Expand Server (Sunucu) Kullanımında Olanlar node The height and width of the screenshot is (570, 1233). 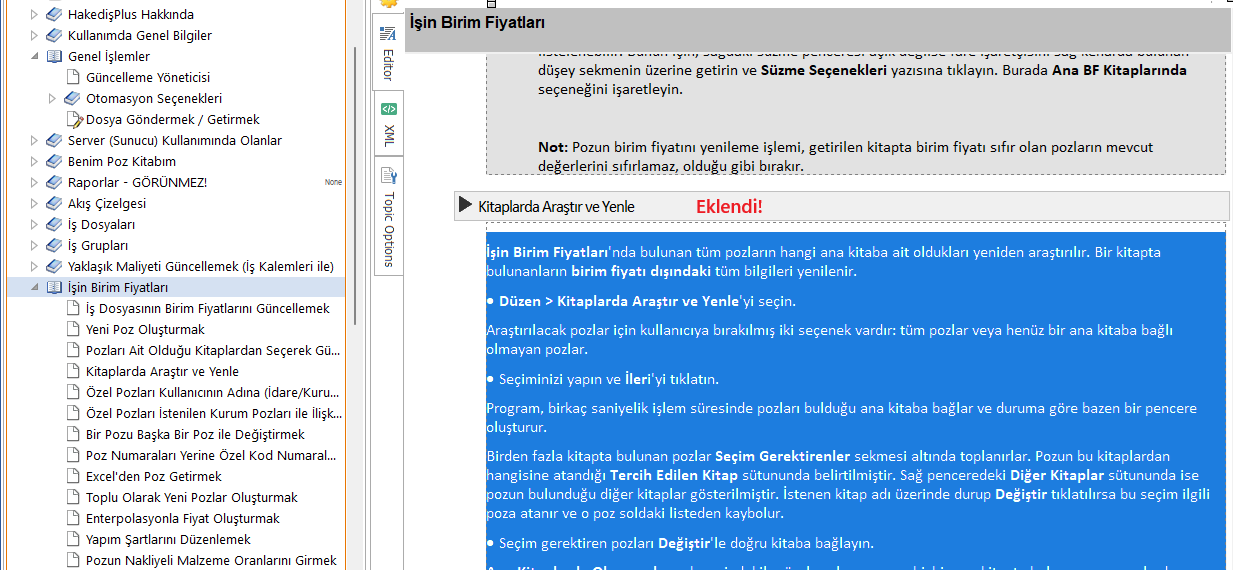coord(34,141)
